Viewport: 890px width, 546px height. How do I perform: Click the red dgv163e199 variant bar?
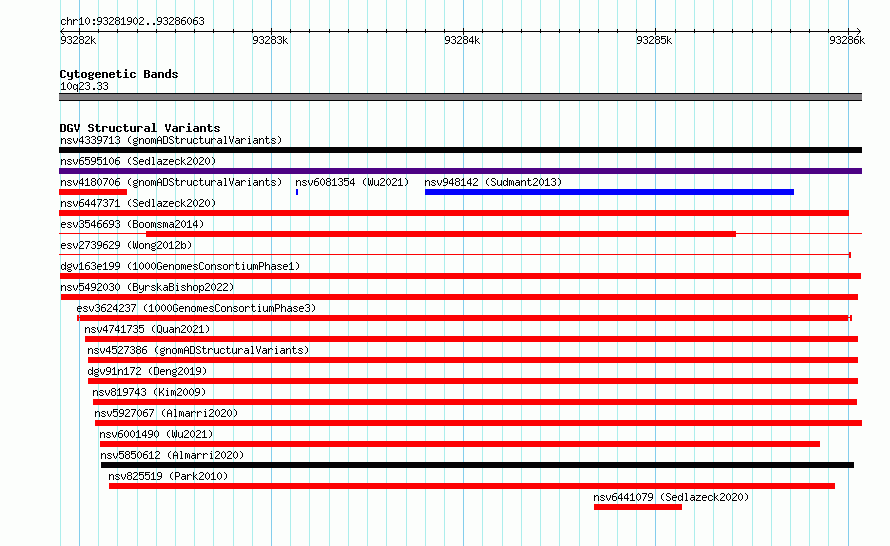460,276
